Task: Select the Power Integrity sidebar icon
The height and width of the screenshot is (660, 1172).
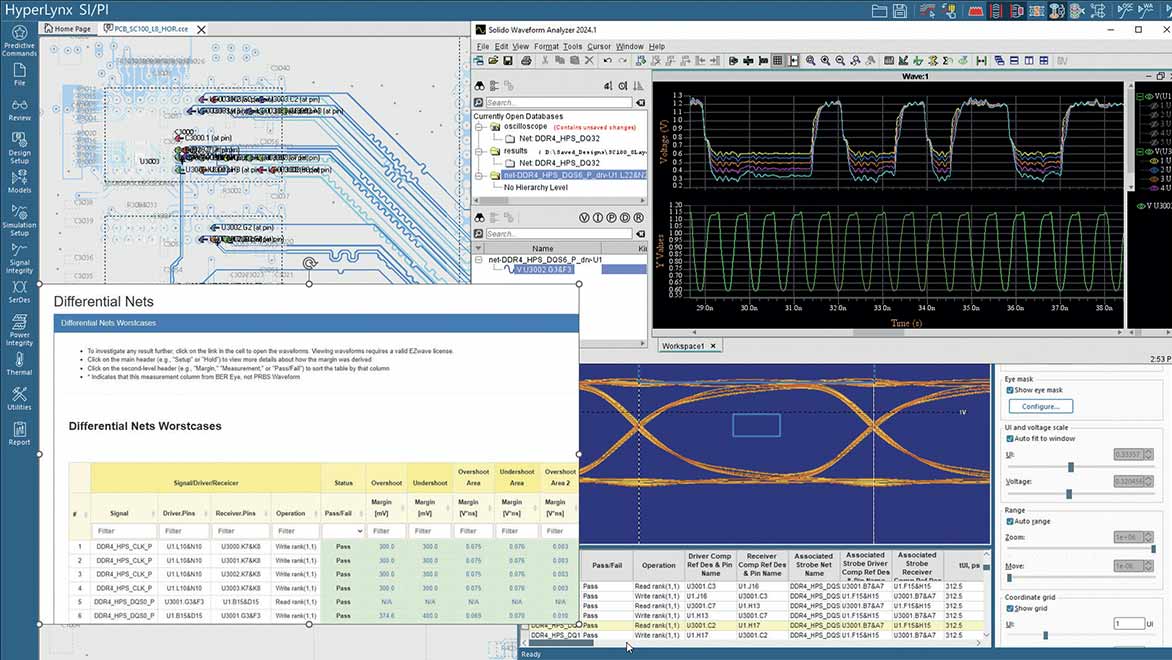Action: point(19,330)
